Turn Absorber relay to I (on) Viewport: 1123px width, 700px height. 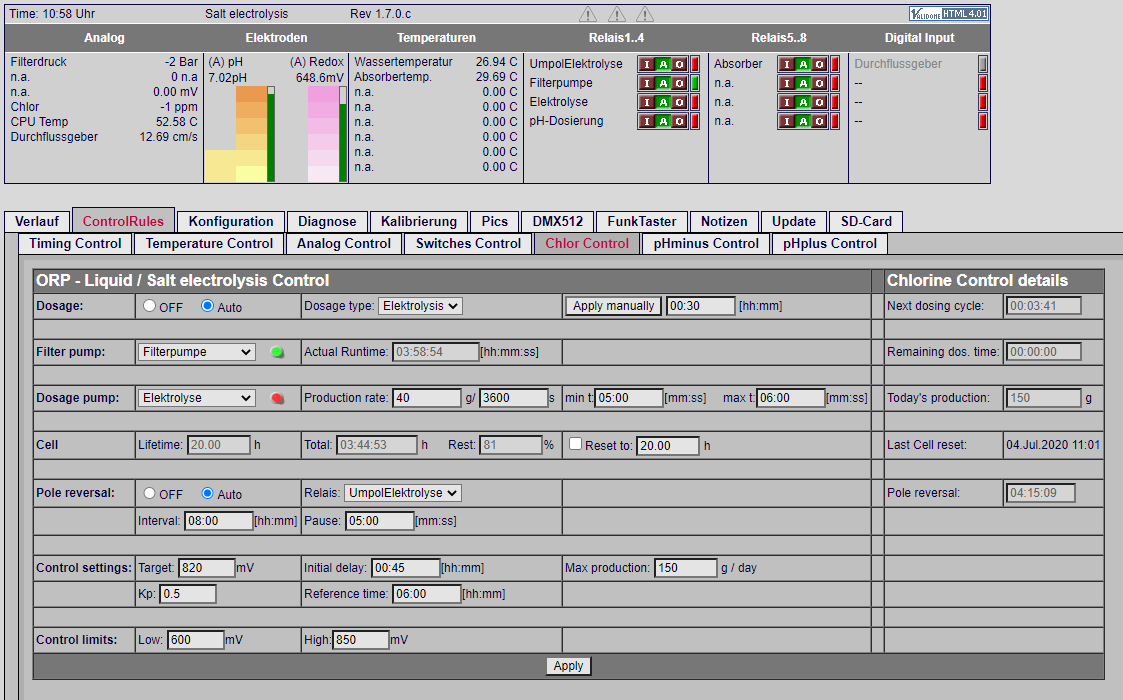[787, 64]
